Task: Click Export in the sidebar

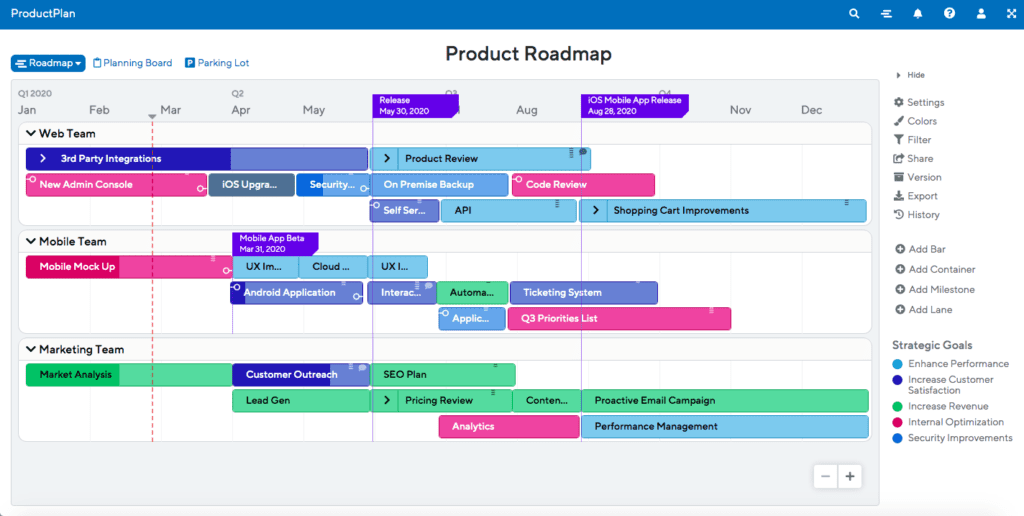Action: point(916,196)
